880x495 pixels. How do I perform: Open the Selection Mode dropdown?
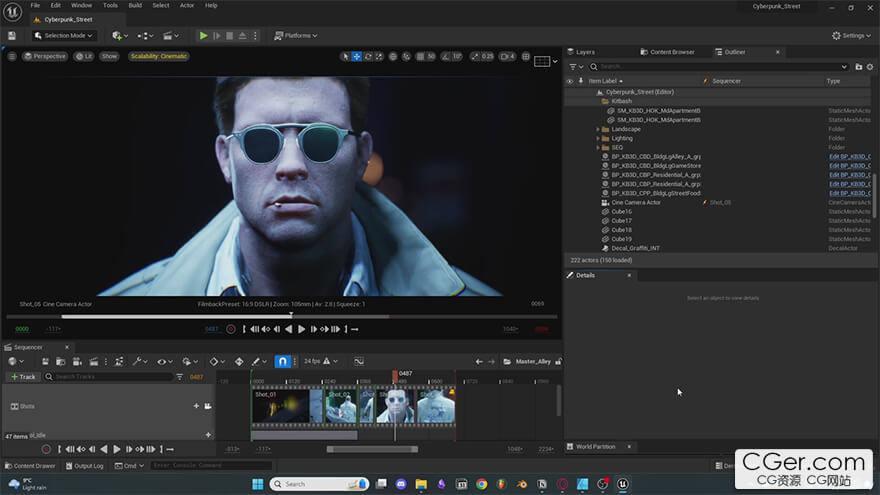[x=63, y=35]
